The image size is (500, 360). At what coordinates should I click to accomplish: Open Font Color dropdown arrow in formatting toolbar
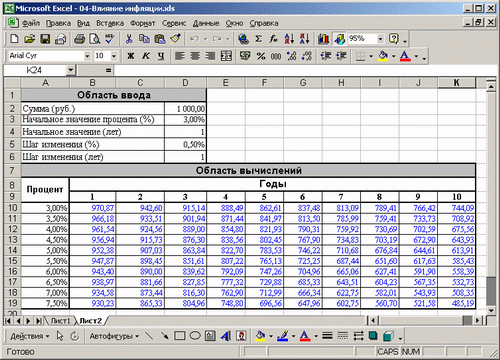pyautogui.click(x=416, y=56)
